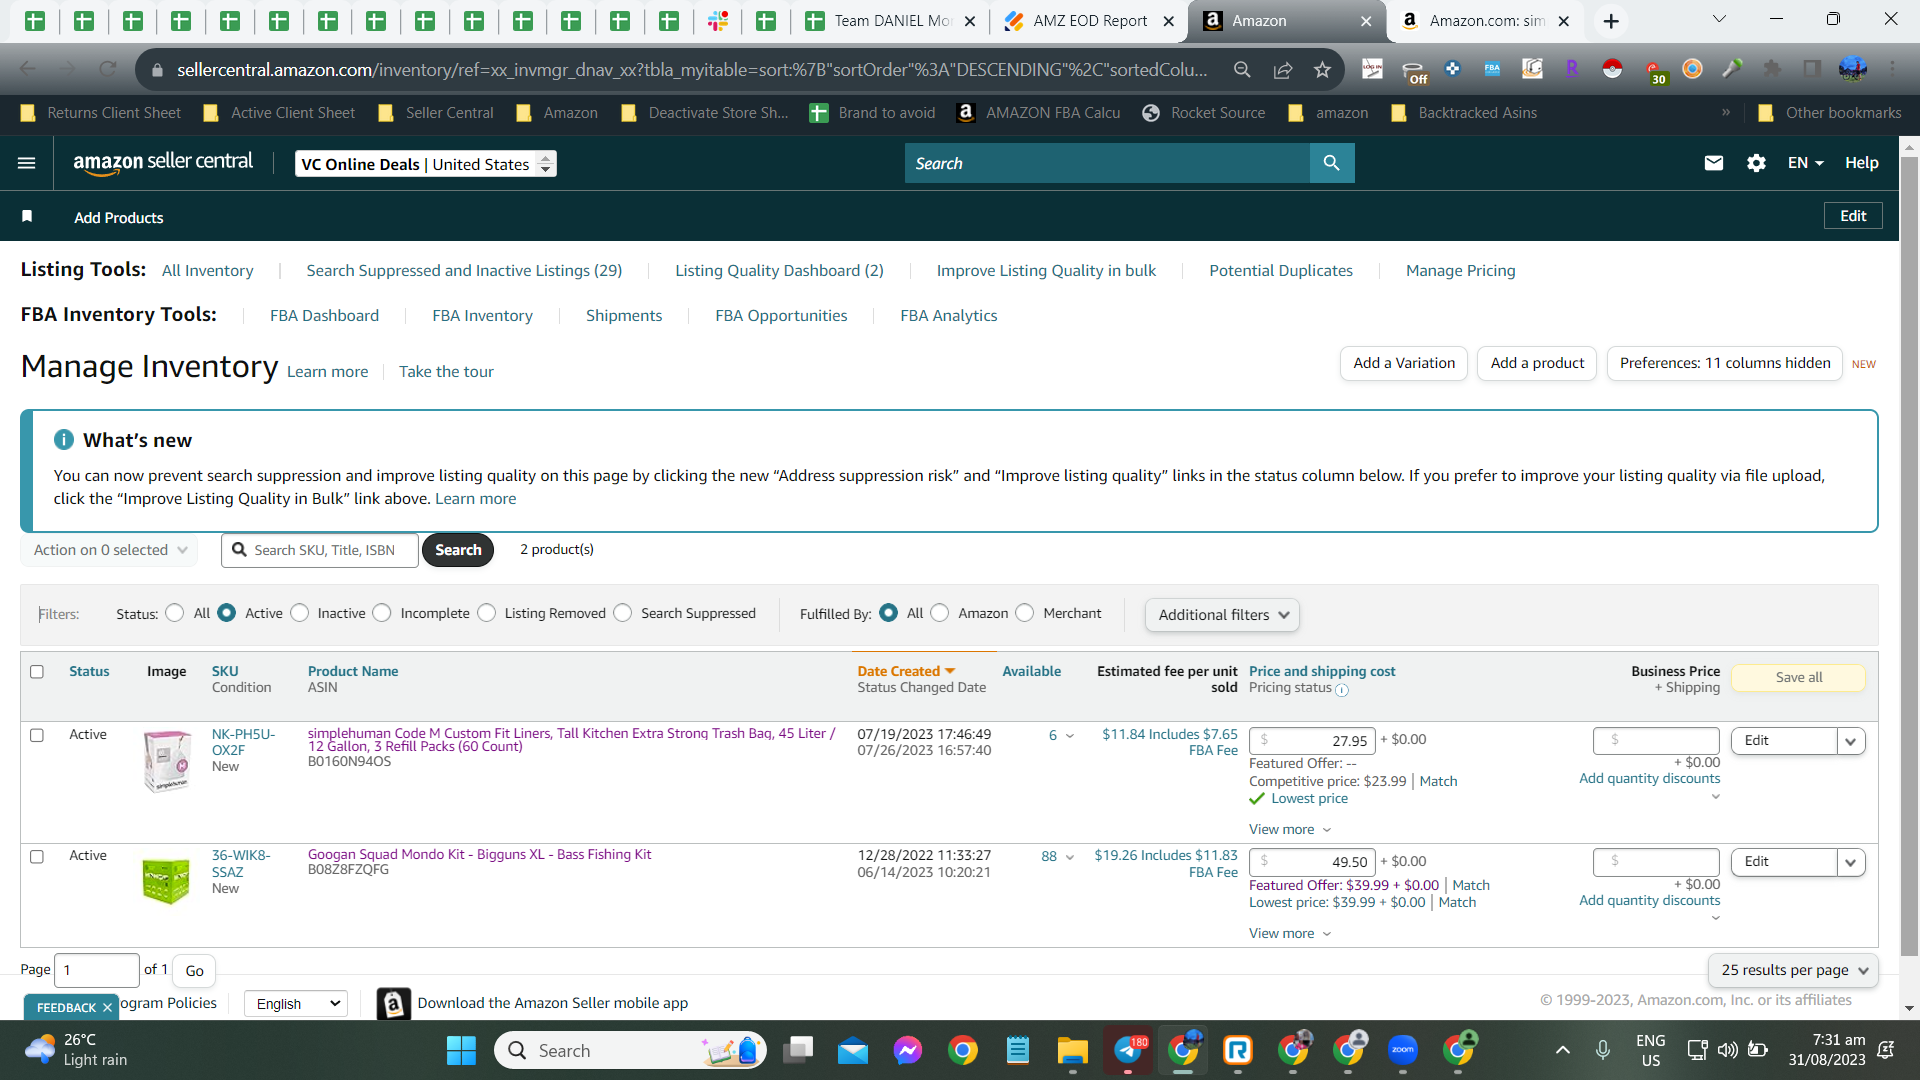Open Zoom from the taskbar

point(1403,1050)
